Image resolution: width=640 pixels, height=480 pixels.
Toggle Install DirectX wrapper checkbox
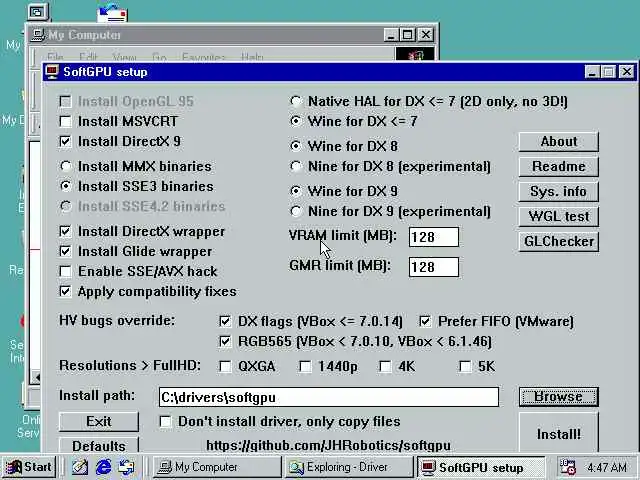[65, 231]
